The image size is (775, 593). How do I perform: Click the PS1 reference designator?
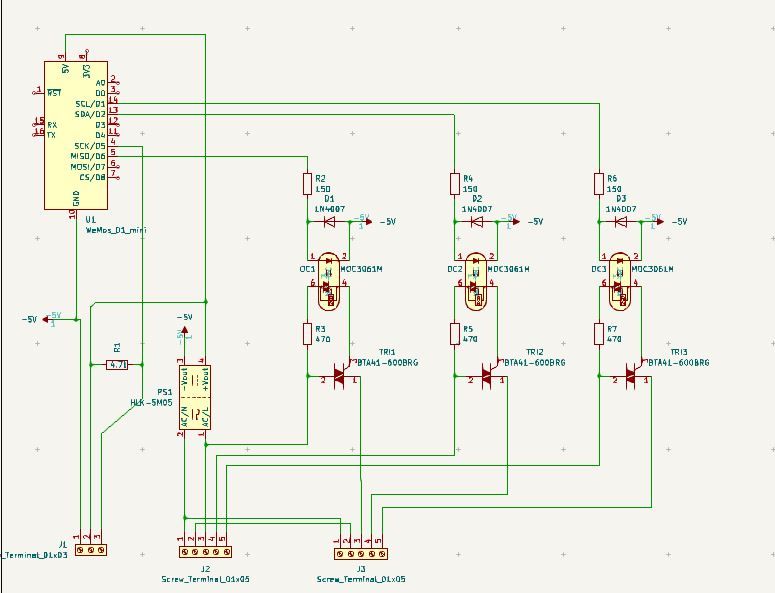[x=165, y=392]
